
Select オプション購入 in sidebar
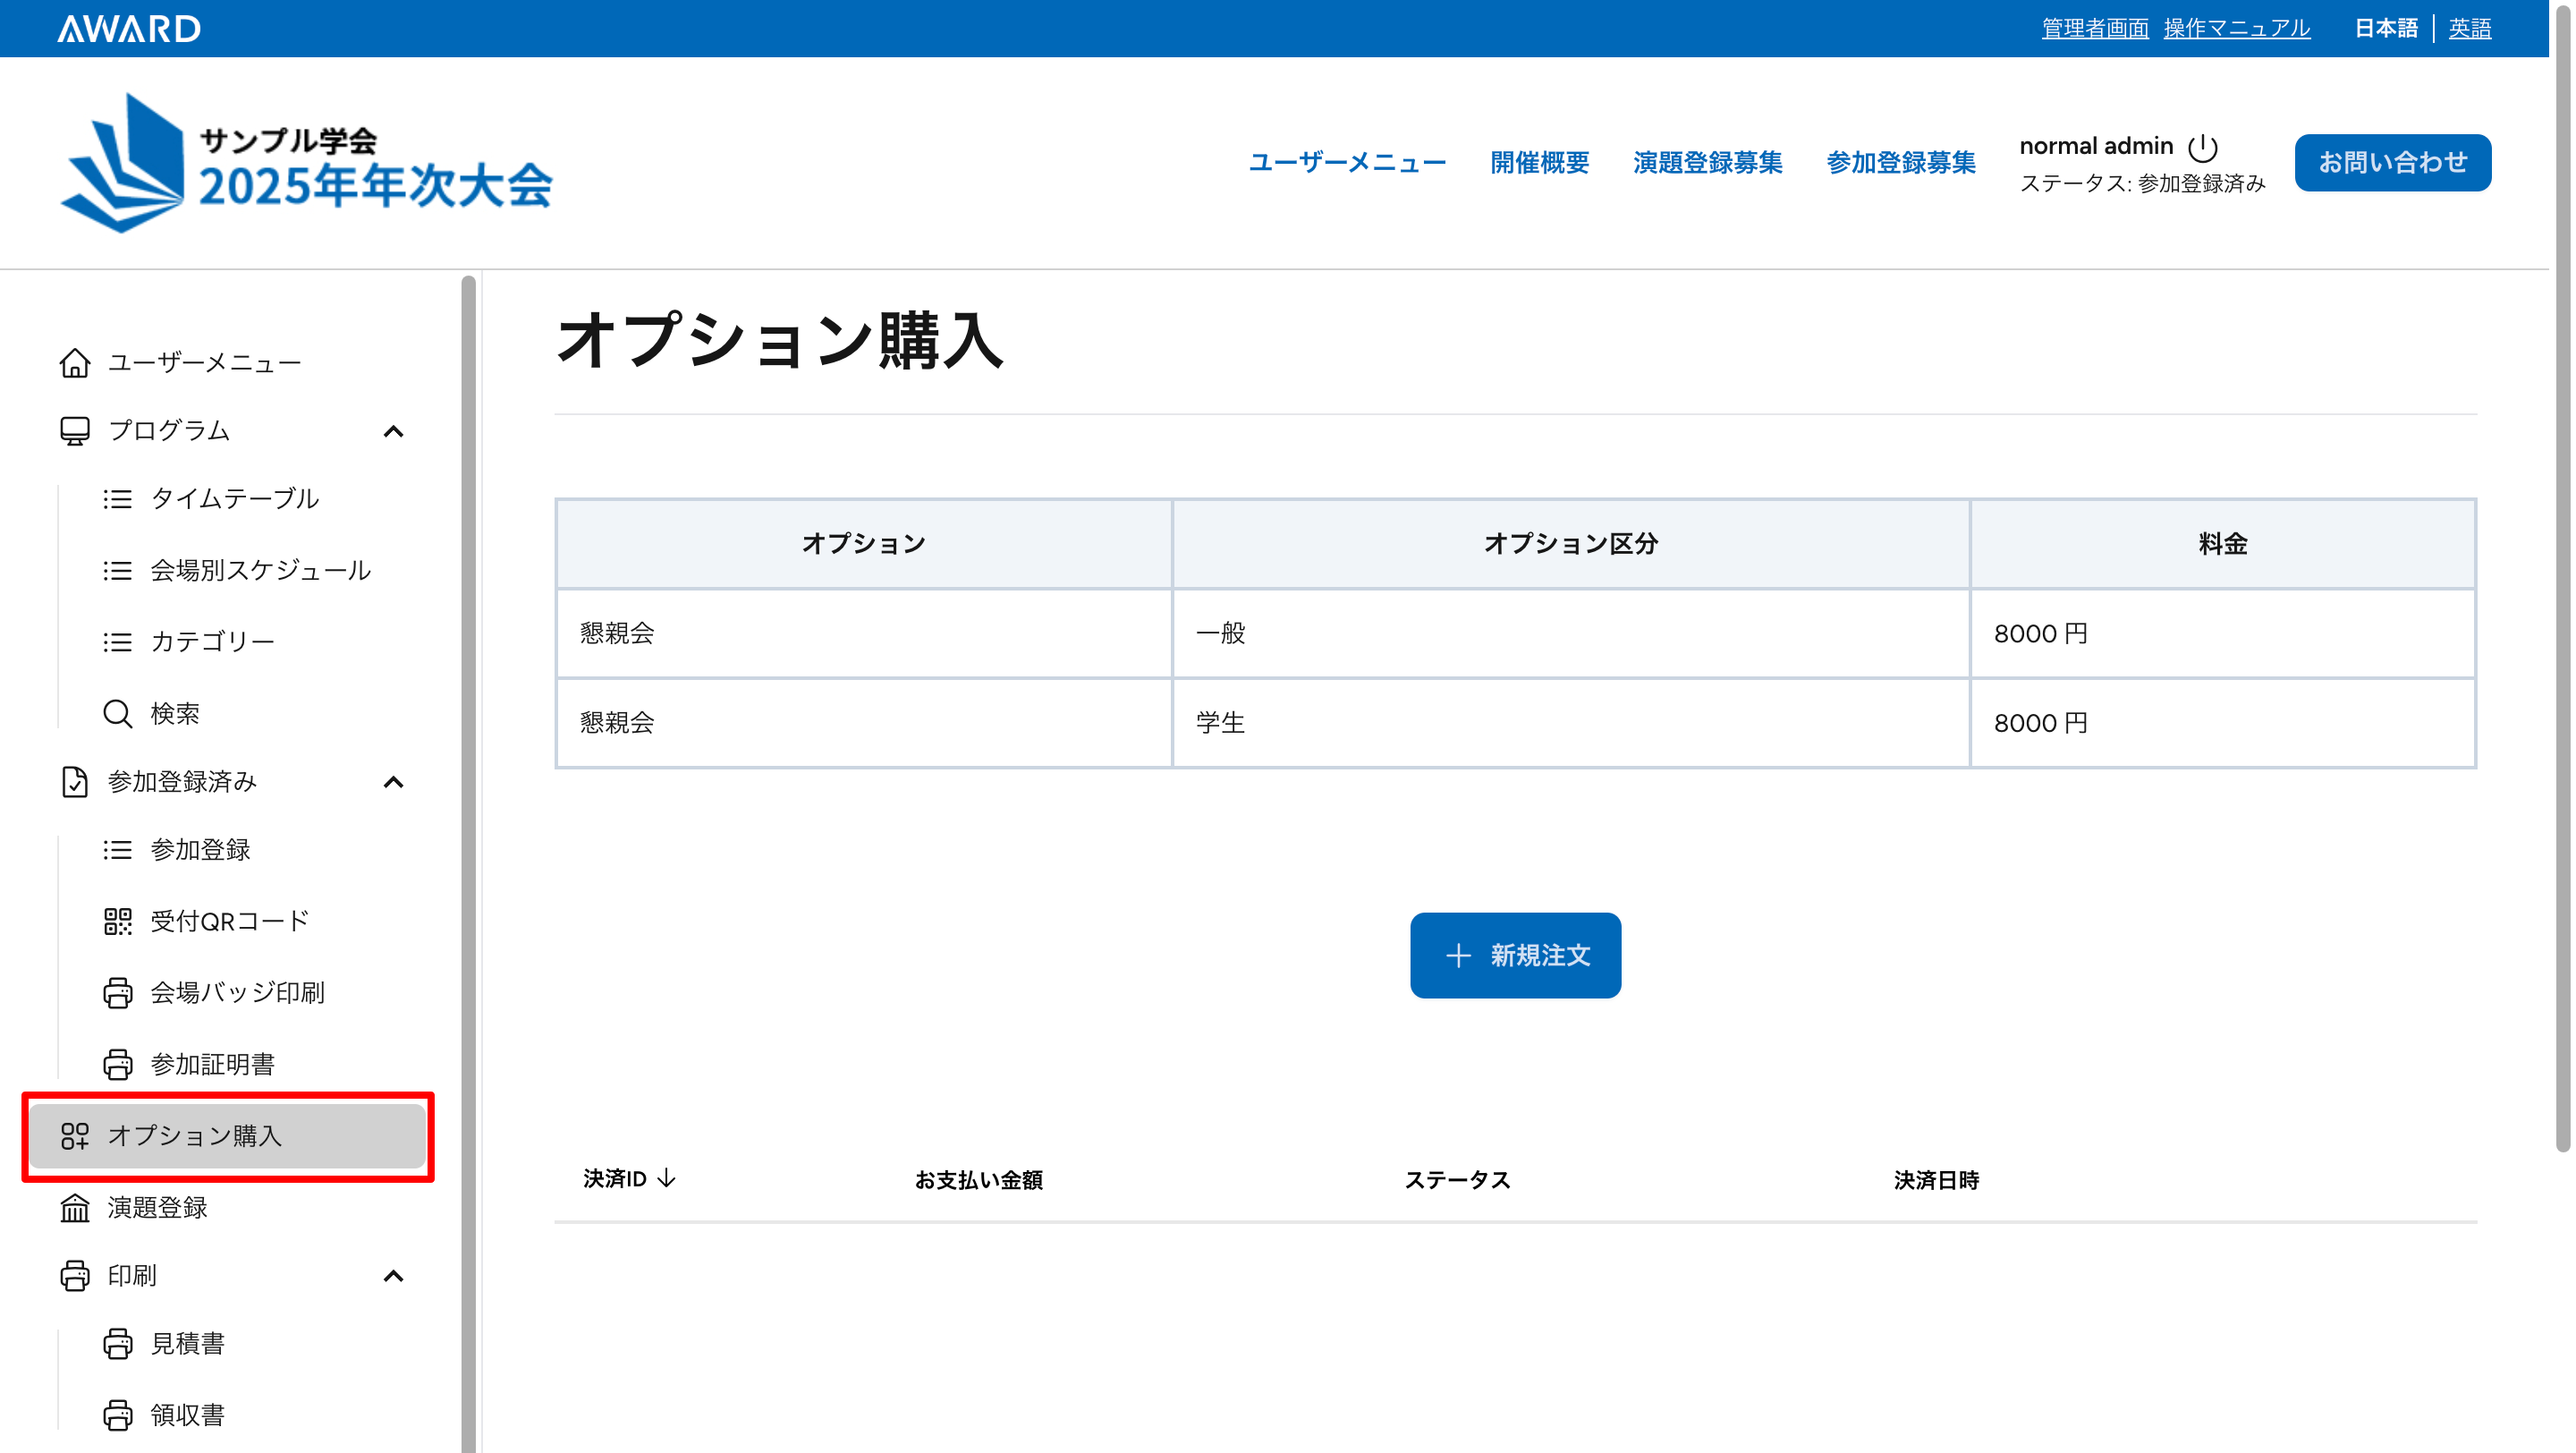click(x=195, y=1136)
